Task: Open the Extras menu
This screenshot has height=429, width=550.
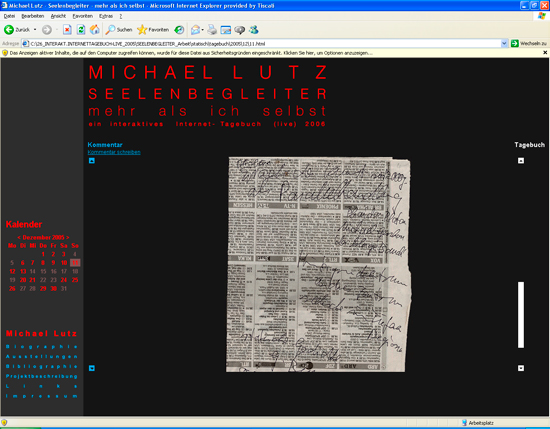Action: click(106, 16)
